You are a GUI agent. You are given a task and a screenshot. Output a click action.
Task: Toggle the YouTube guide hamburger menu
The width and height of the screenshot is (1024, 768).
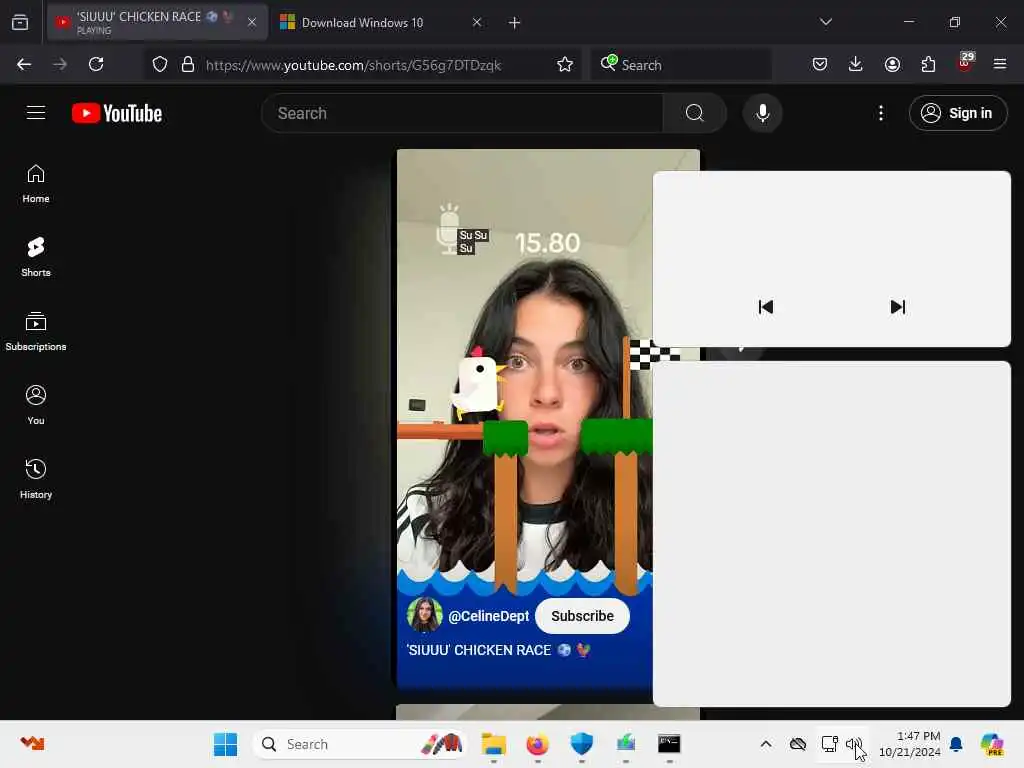click(36, 113)
